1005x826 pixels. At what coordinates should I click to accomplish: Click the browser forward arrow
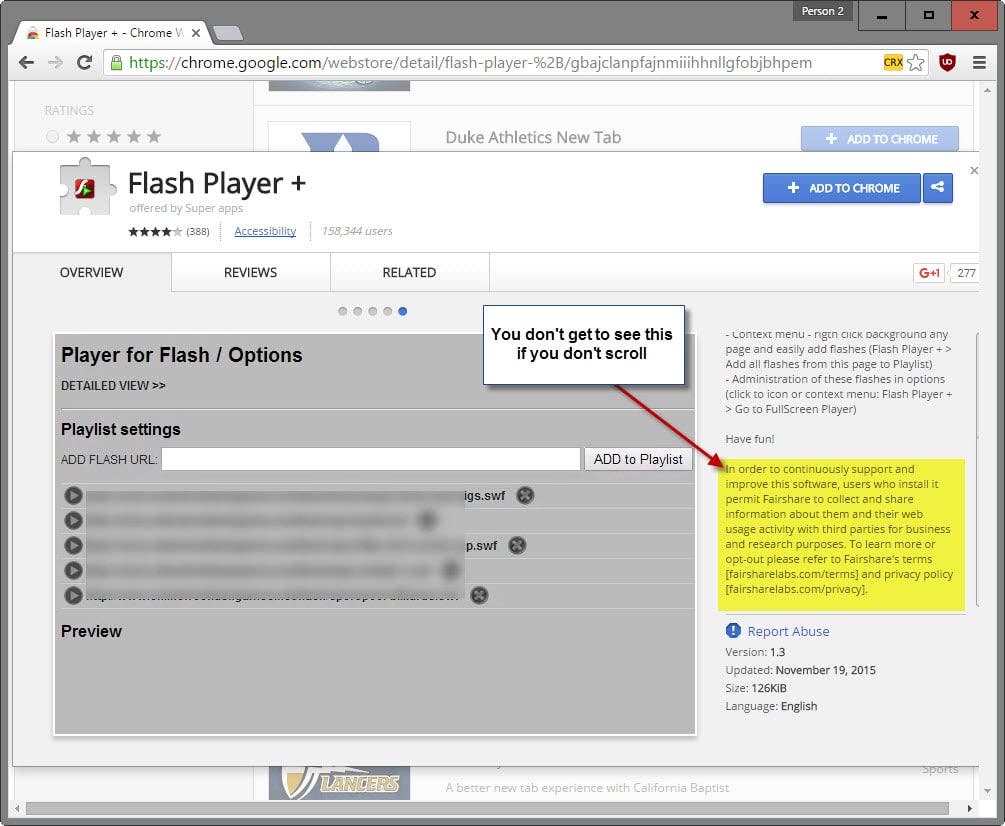55,62
